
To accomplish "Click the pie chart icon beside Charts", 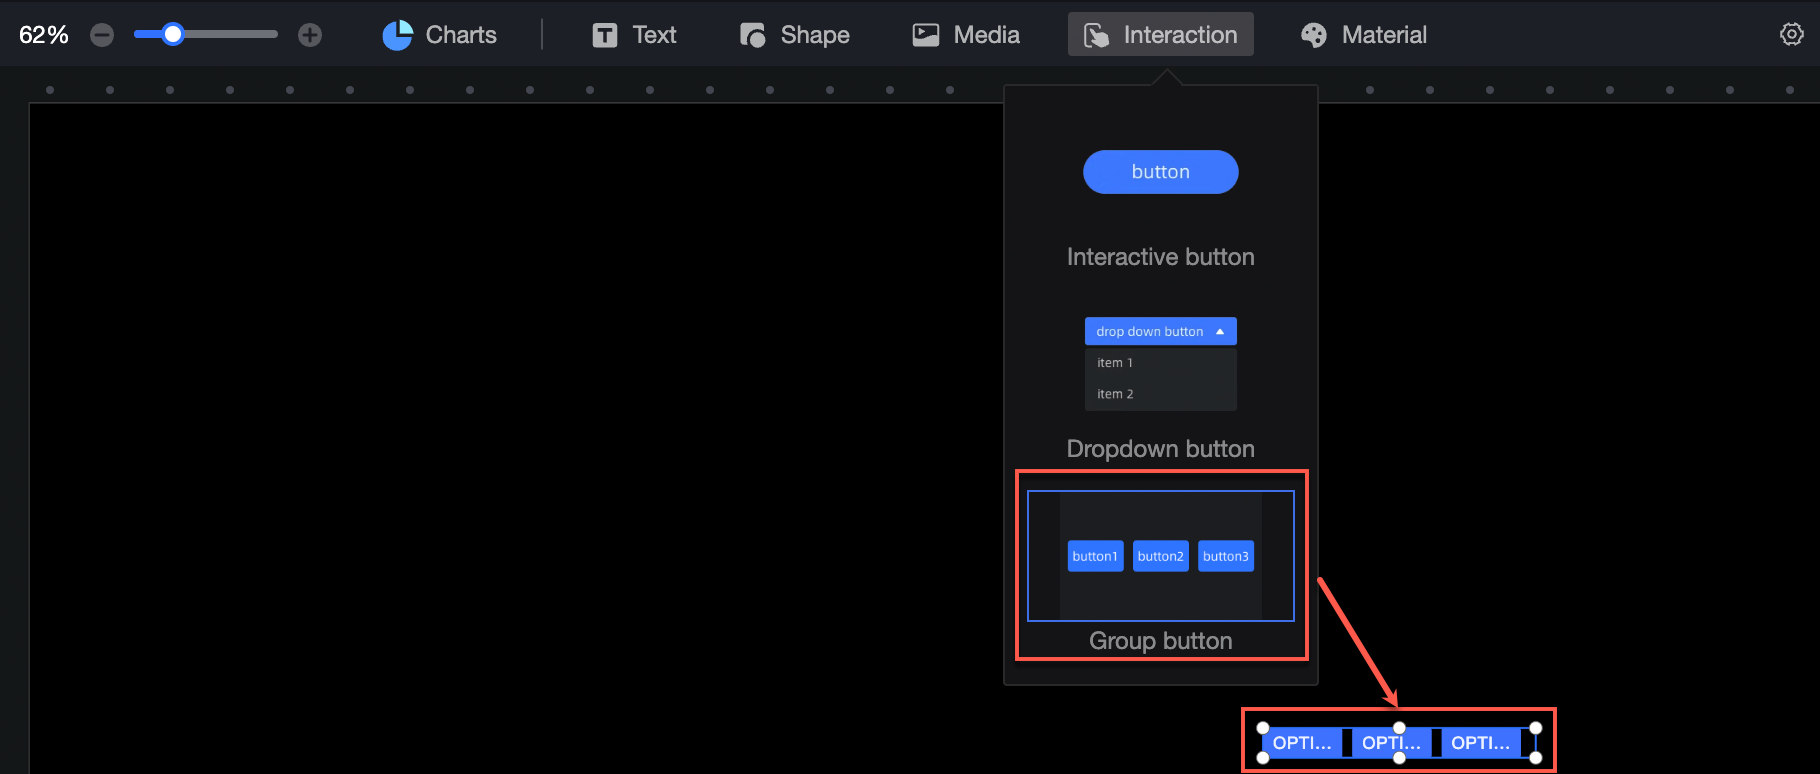I will (398, 35).
